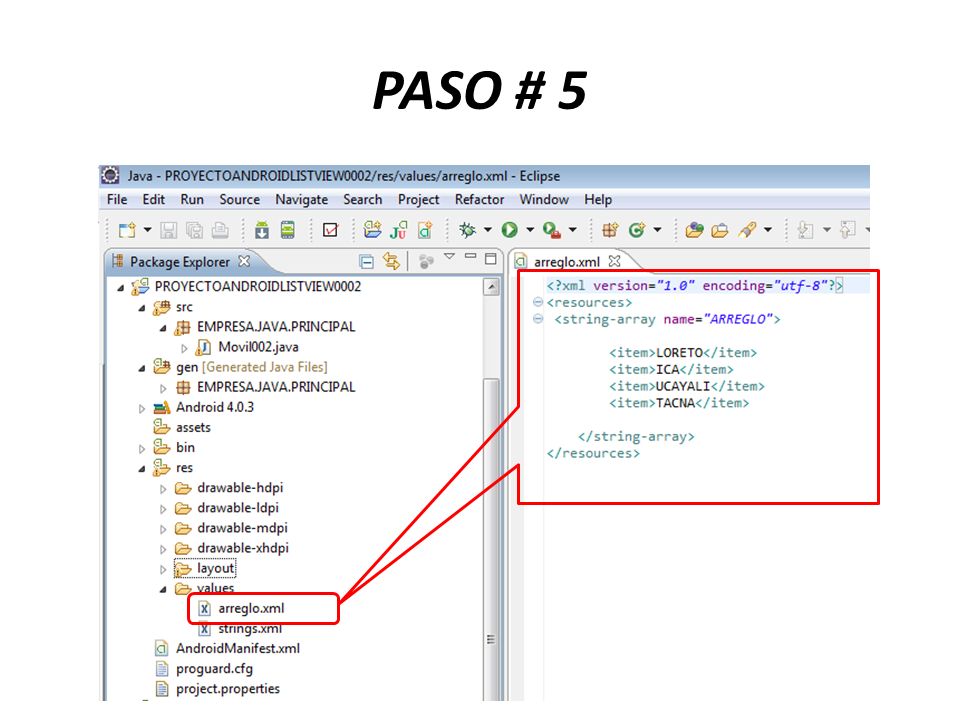This screenshot has height=720, width=960.
Task: Select project.properties file
Action: (228, 689)
